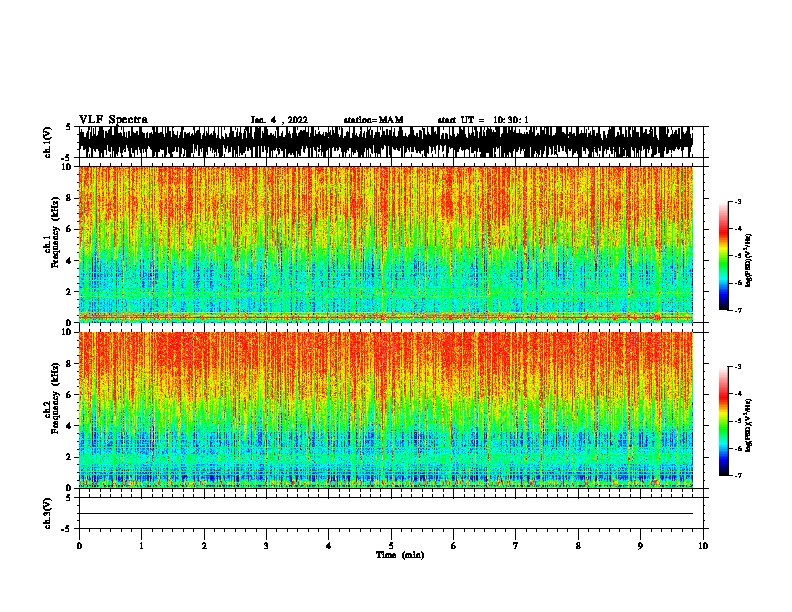Click the "ch.1(V)" axis label
This screenshot has height=612, width=792.
tap(48, 142)
